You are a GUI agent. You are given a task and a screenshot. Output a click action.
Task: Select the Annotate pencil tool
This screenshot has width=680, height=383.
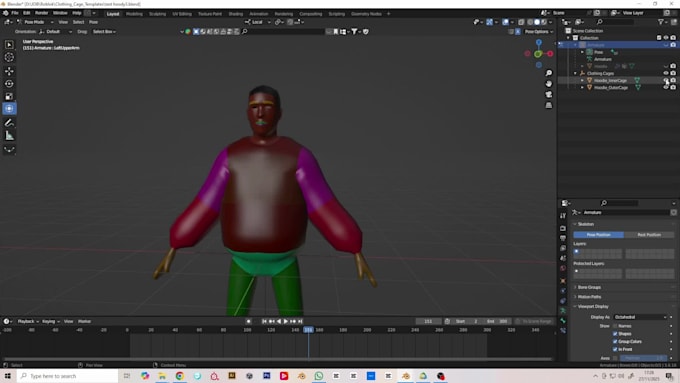coord(9,123)
